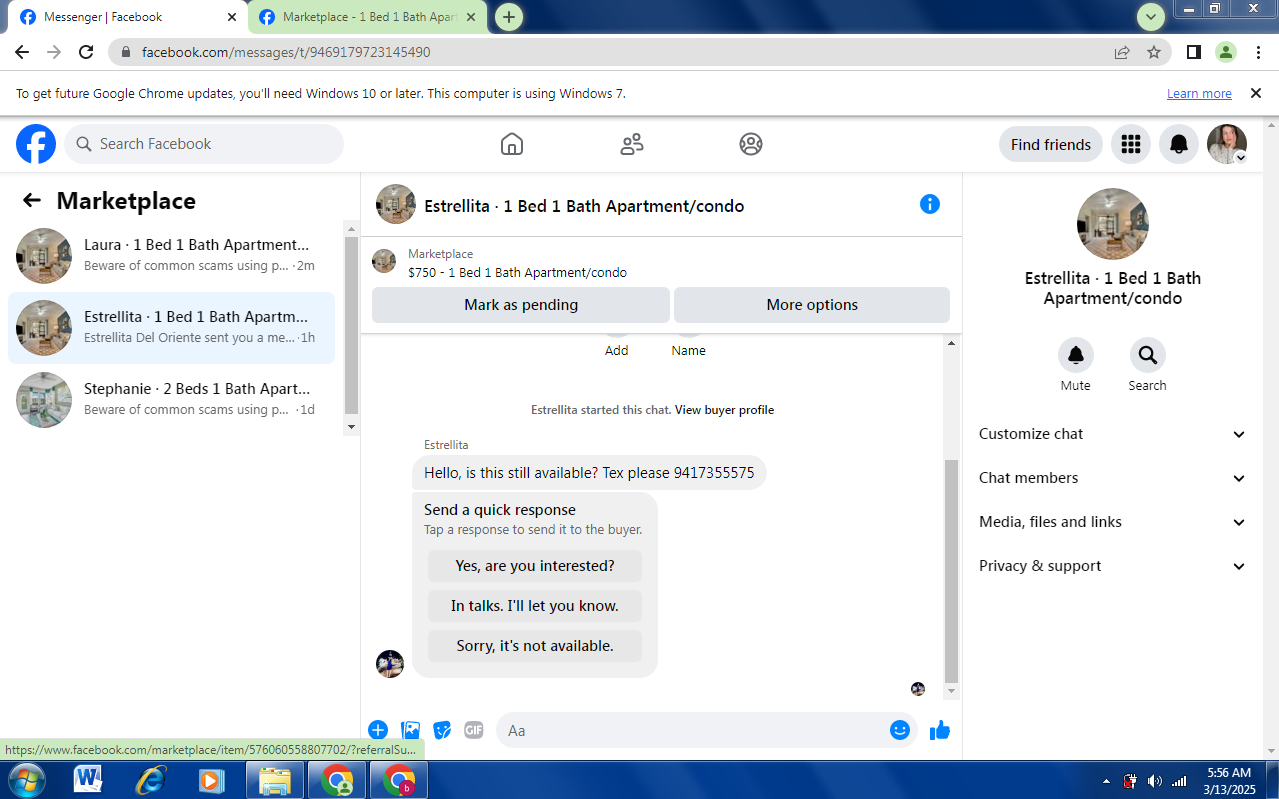This screenshot has height=799, width=1279.
Task: Send quick response In talks. I'll let you know.
Action: pyautogui.click(x=535, y=606)
